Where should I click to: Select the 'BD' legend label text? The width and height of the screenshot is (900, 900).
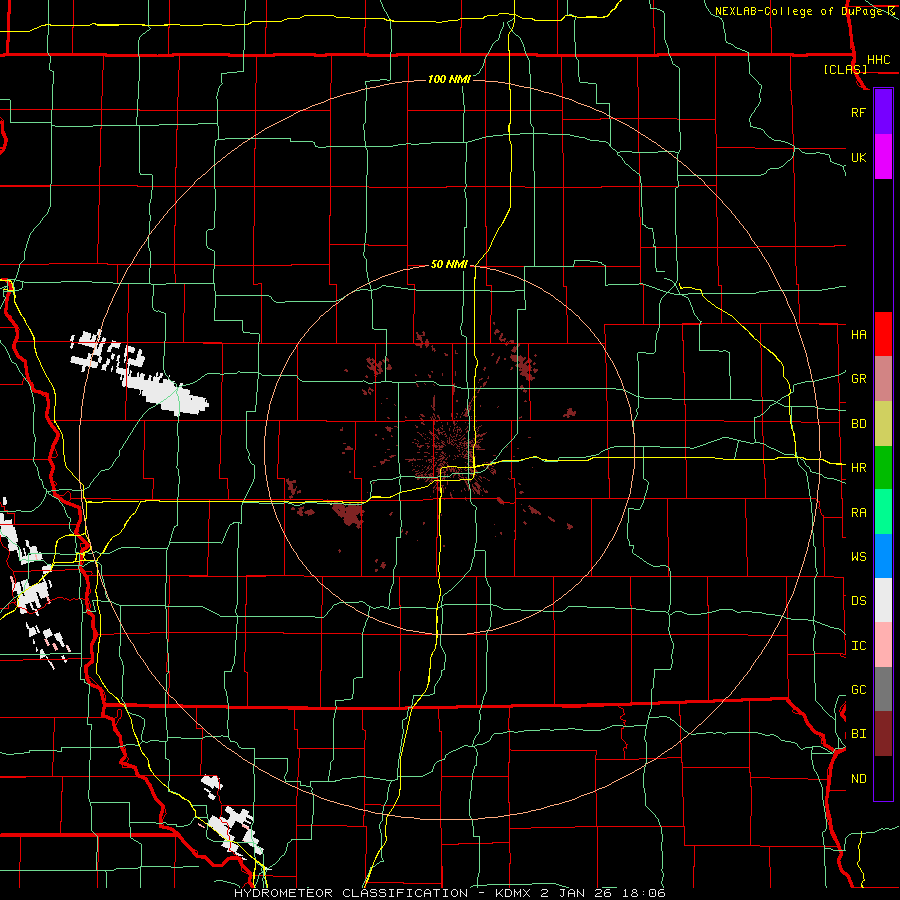point(858,424)
